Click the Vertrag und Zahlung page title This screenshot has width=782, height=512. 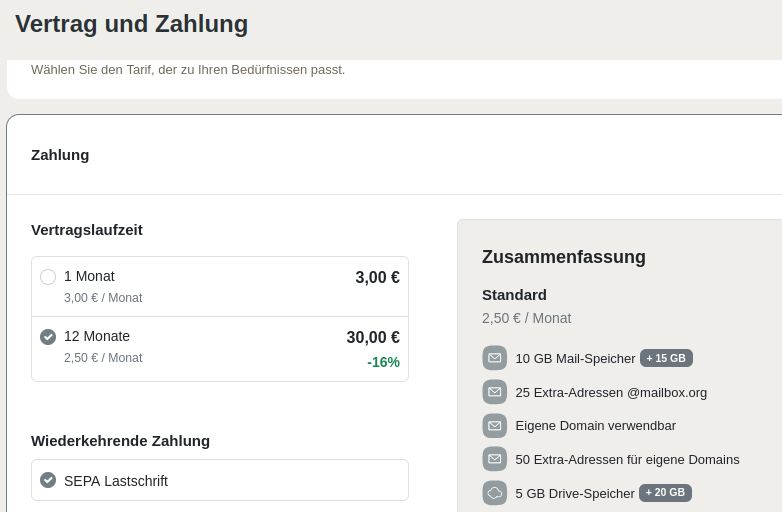[131, 24]
